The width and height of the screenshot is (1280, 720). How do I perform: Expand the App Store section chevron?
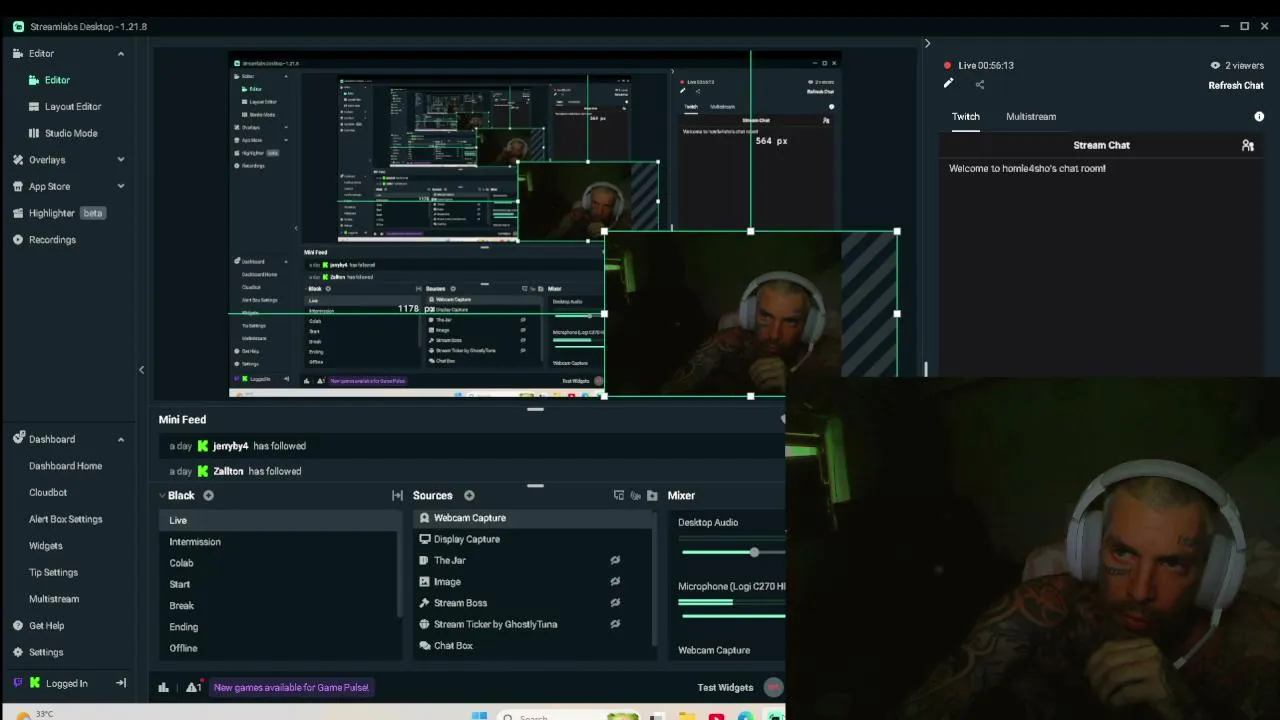121,186
